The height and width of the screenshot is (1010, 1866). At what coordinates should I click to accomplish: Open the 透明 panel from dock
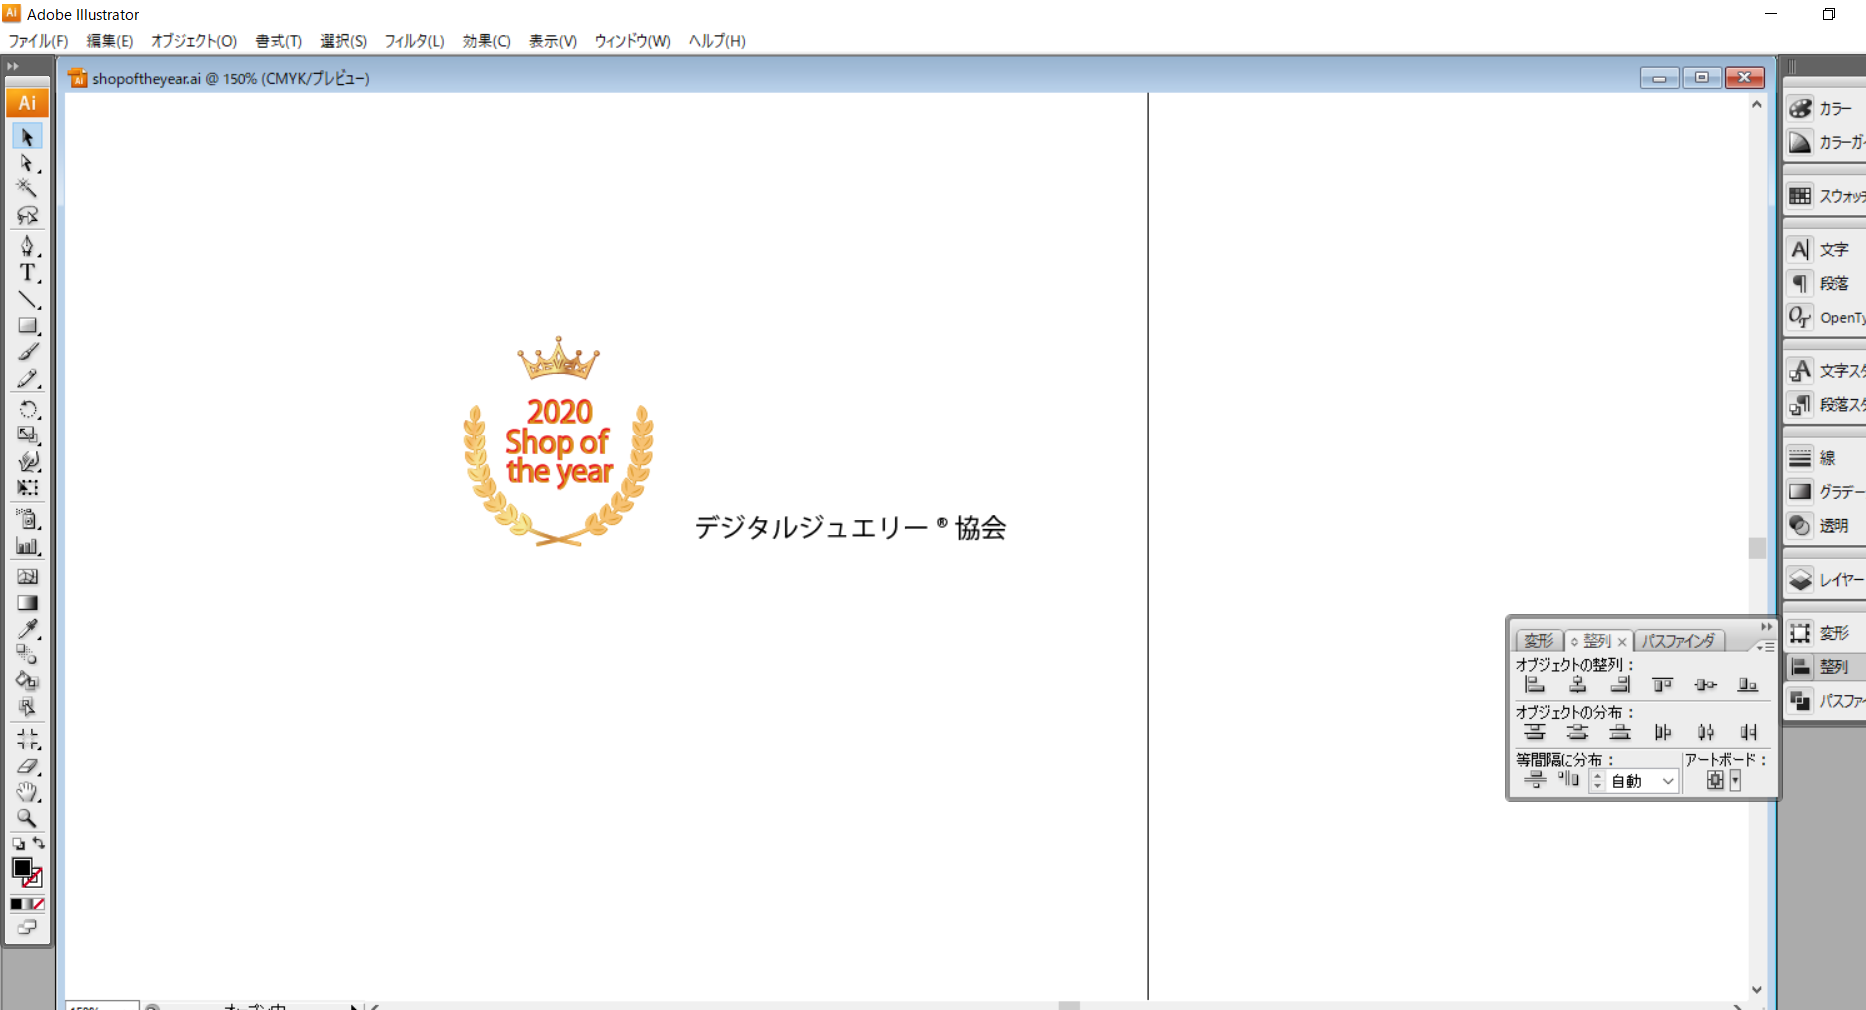1825,525
